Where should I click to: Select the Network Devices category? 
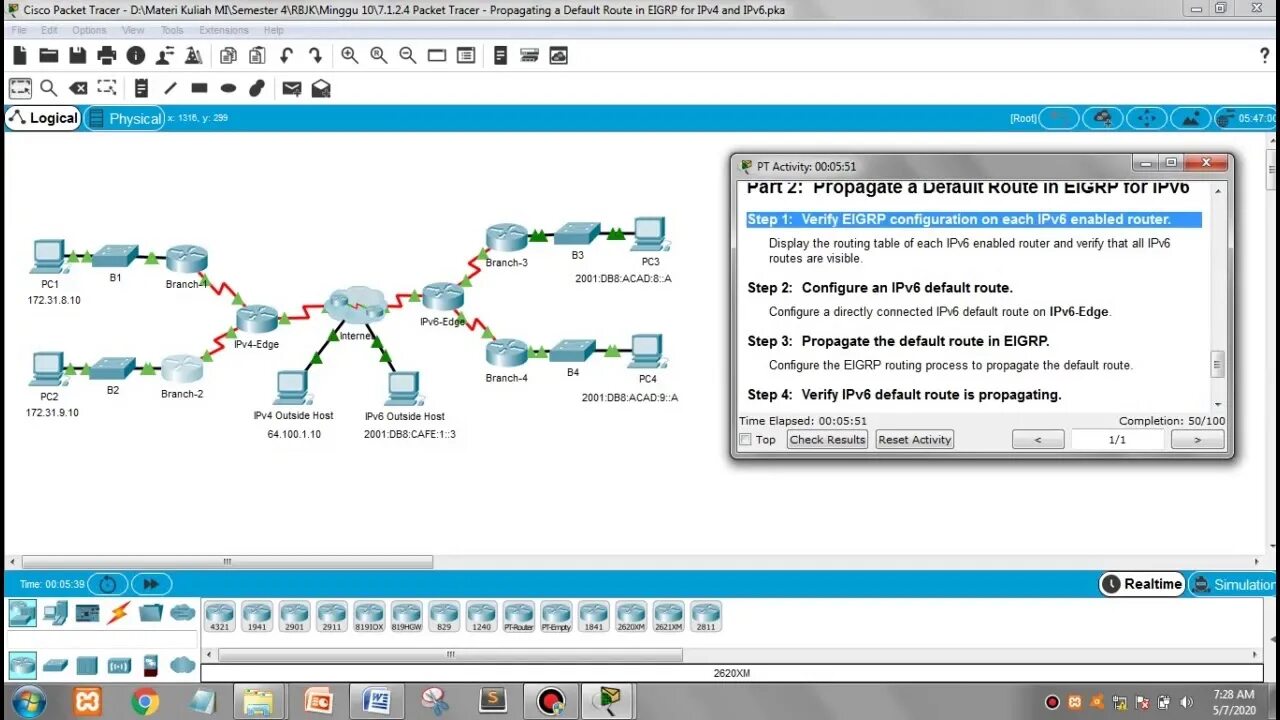click(x=22, y=613)
